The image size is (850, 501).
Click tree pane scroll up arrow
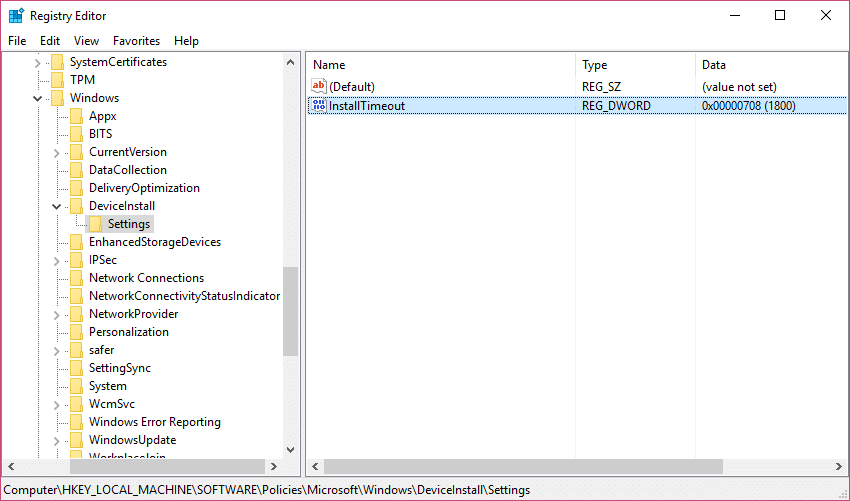click(x=291, y=62)
